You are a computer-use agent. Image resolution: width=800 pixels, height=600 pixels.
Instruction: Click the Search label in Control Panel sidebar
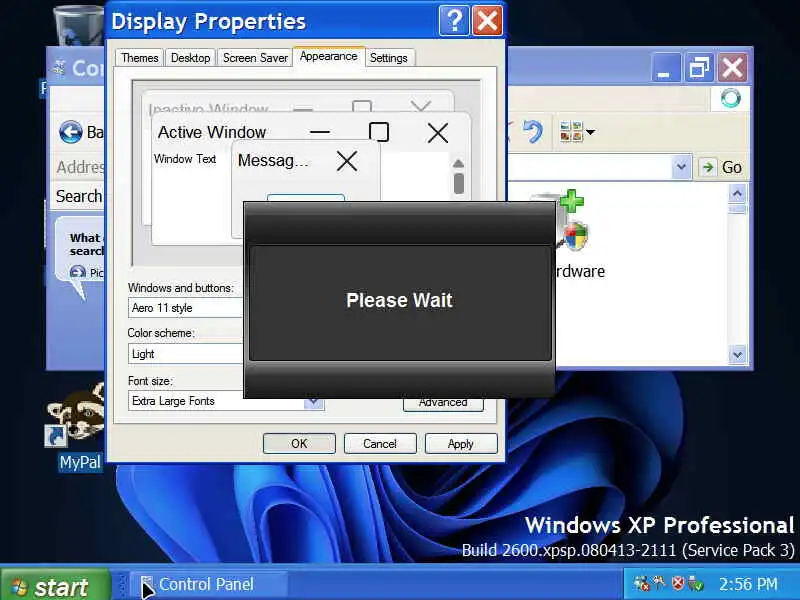click(x=79, y=196)
